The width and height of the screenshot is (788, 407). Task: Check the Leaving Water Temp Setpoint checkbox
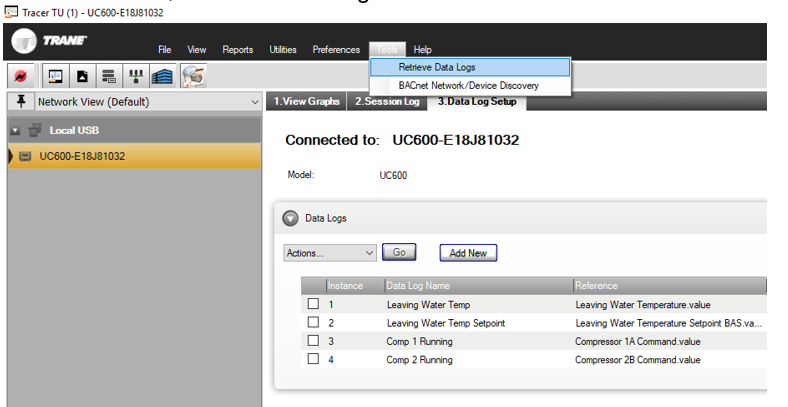tap(313, 322)
